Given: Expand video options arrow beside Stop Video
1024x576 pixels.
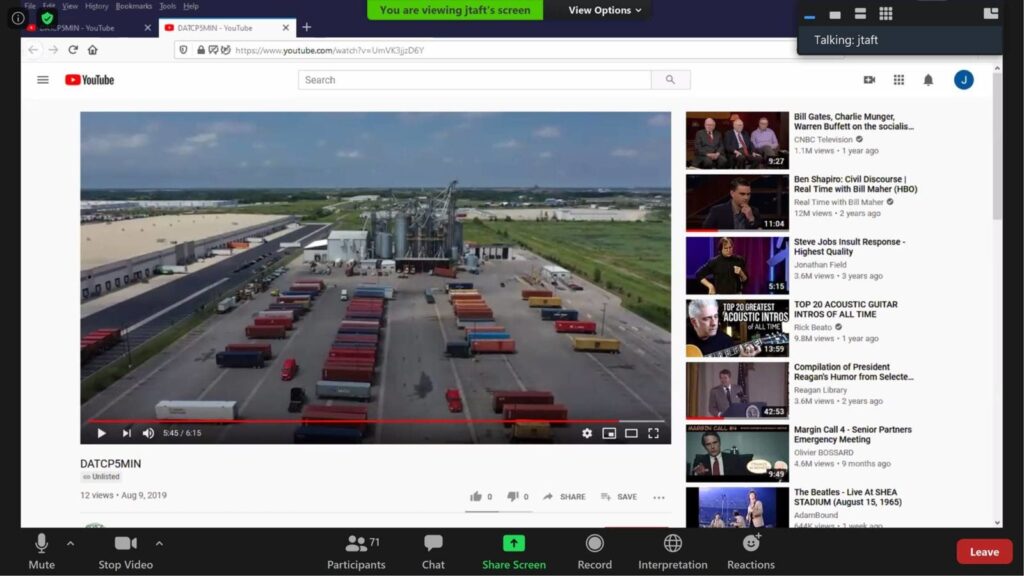Looking at the screenshot, I should tap(159, 543).
